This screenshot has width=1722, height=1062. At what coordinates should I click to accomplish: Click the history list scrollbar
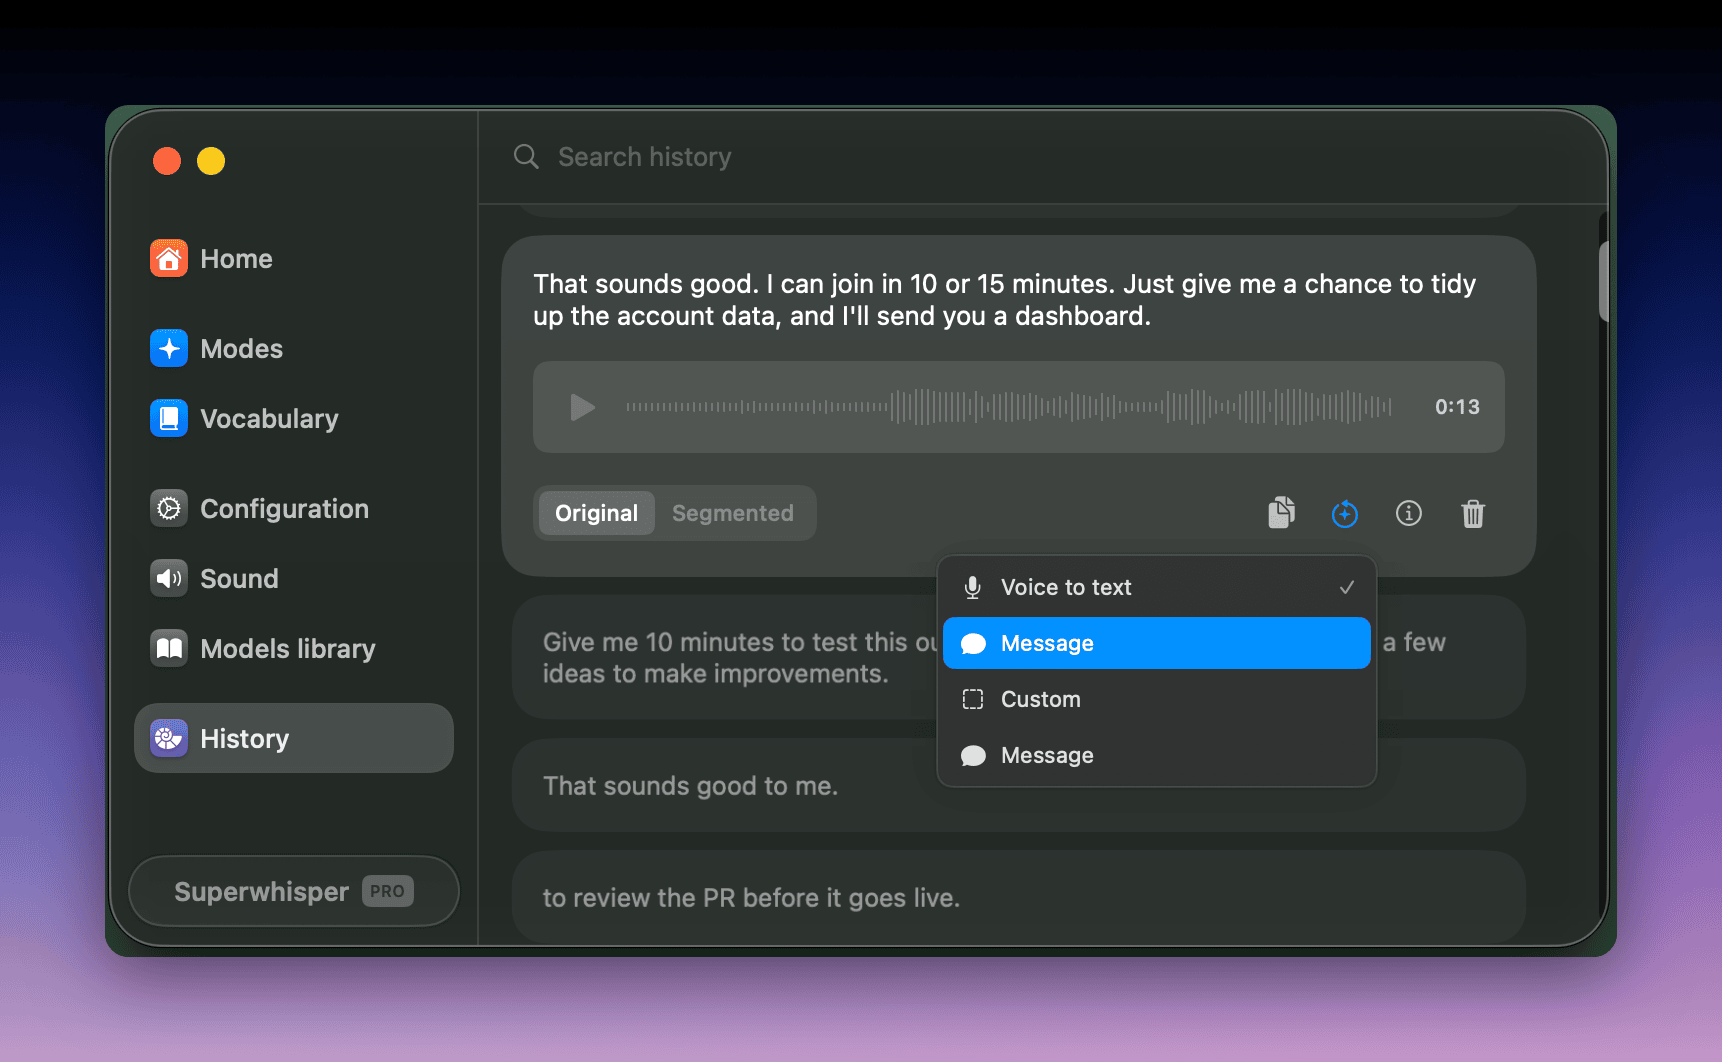(x=1603, y=281)
